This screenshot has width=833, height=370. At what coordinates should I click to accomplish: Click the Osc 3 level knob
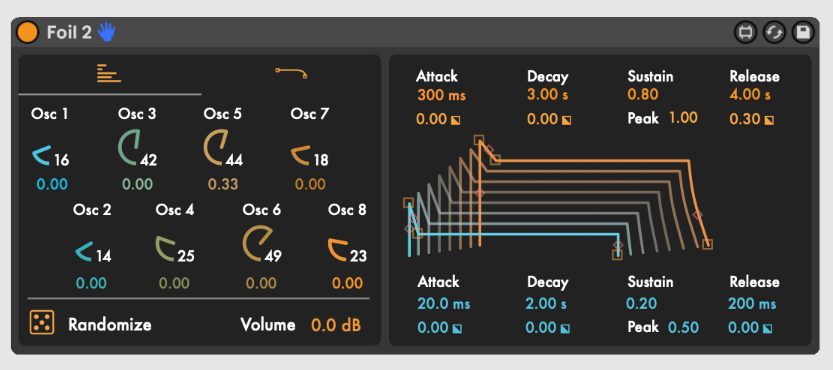[x=129, y=148]
